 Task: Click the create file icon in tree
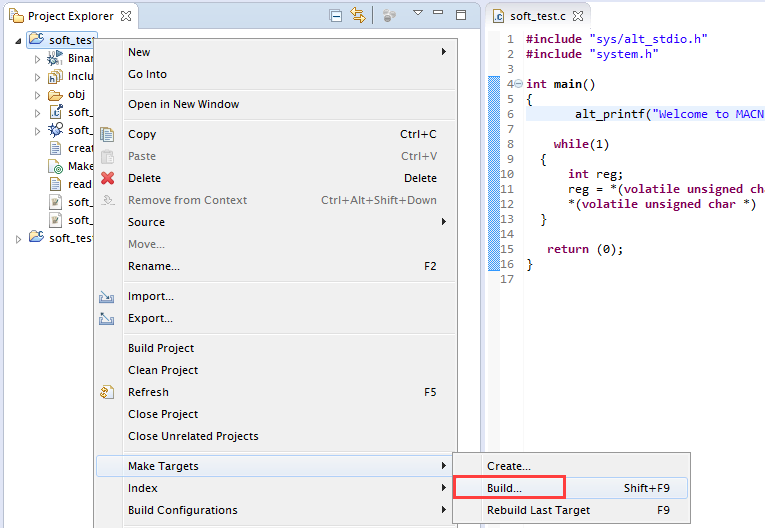(55, 148)
